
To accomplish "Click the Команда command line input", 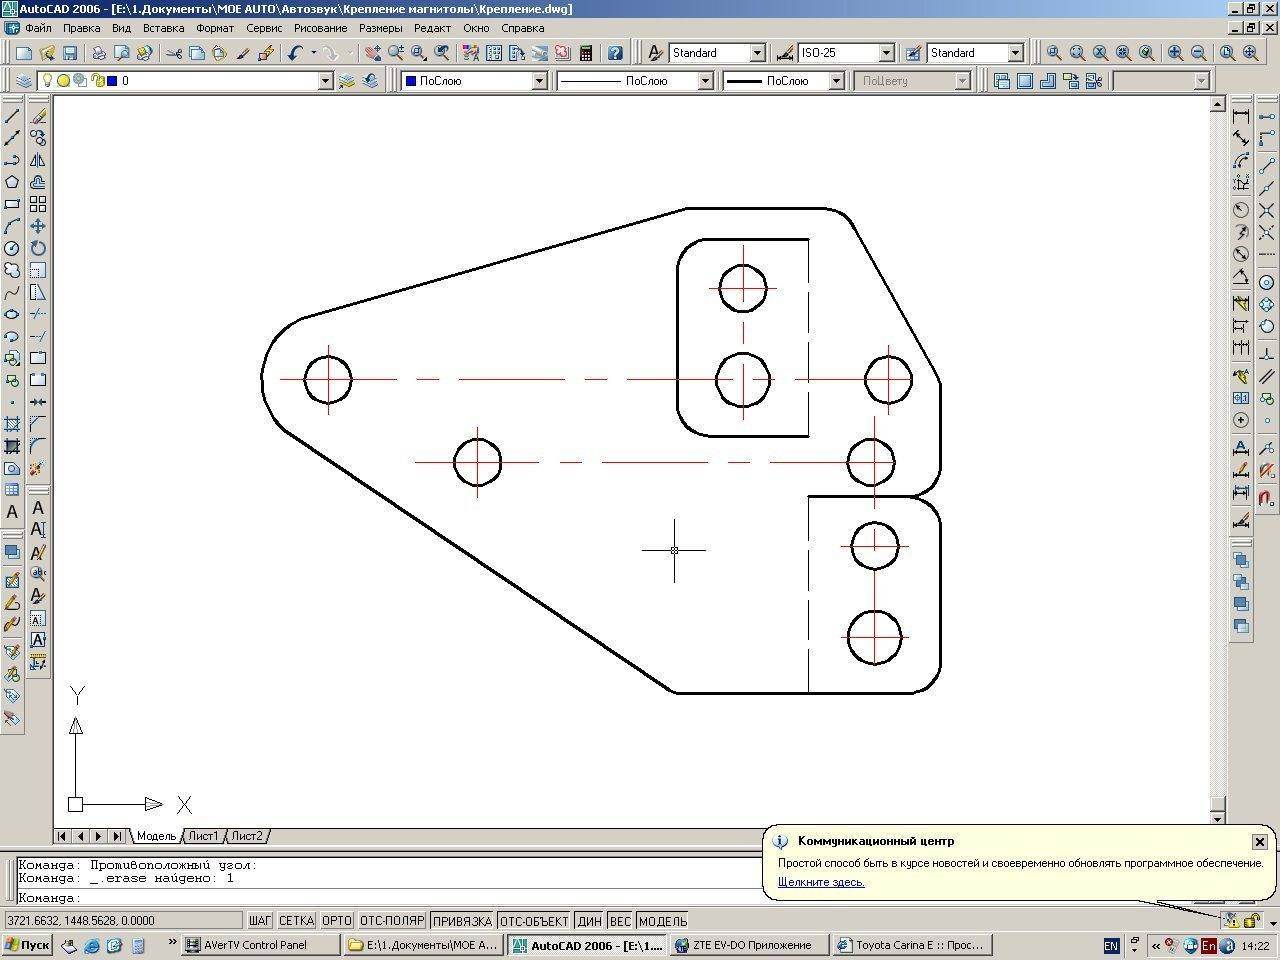I will [x=400, y=898].
